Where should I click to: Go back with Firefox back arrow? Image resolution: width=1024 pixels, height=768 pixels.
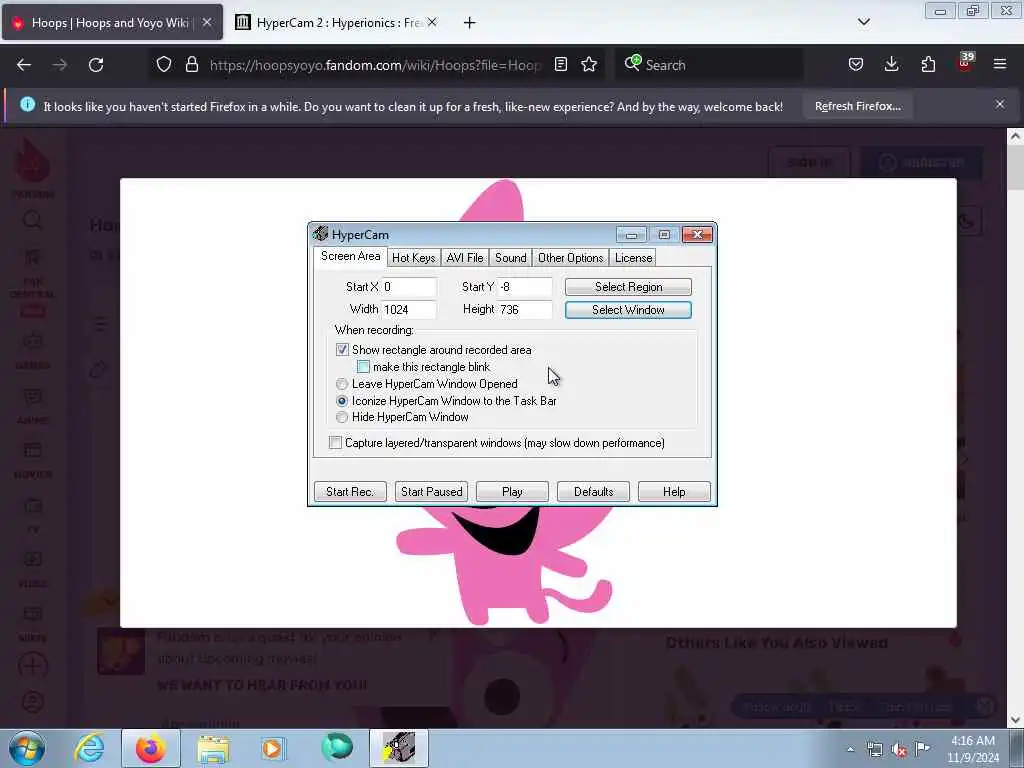coord(24,65)
